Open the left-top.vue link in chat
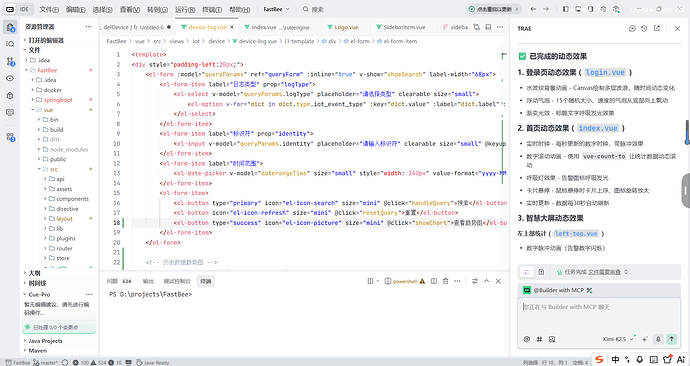 [576, 234]
